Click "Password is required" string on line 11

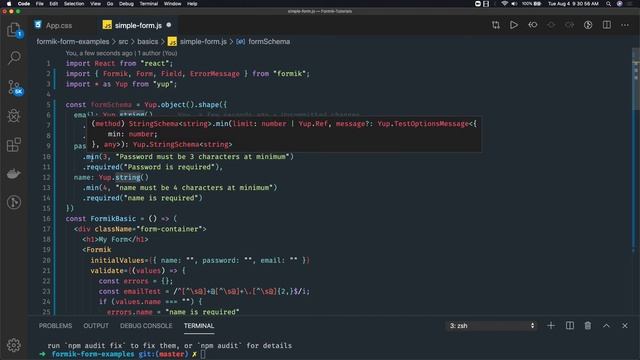coord(171,167)
